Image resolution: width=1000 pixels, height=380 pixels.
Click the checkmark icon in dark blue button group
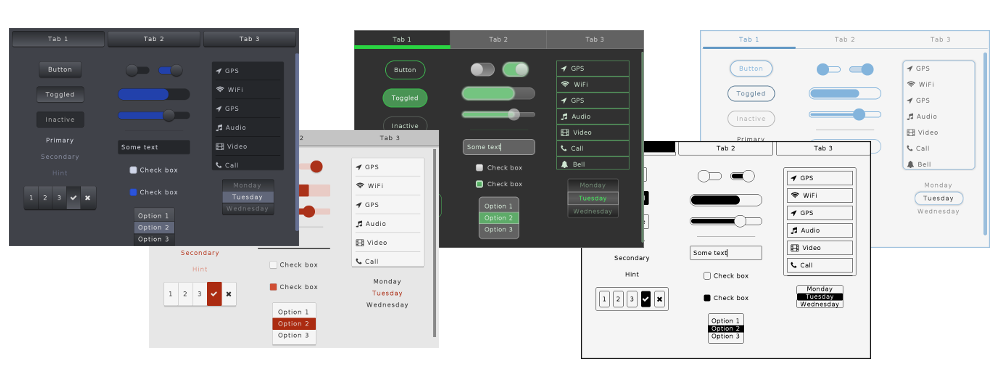click(x=73, y=198)
